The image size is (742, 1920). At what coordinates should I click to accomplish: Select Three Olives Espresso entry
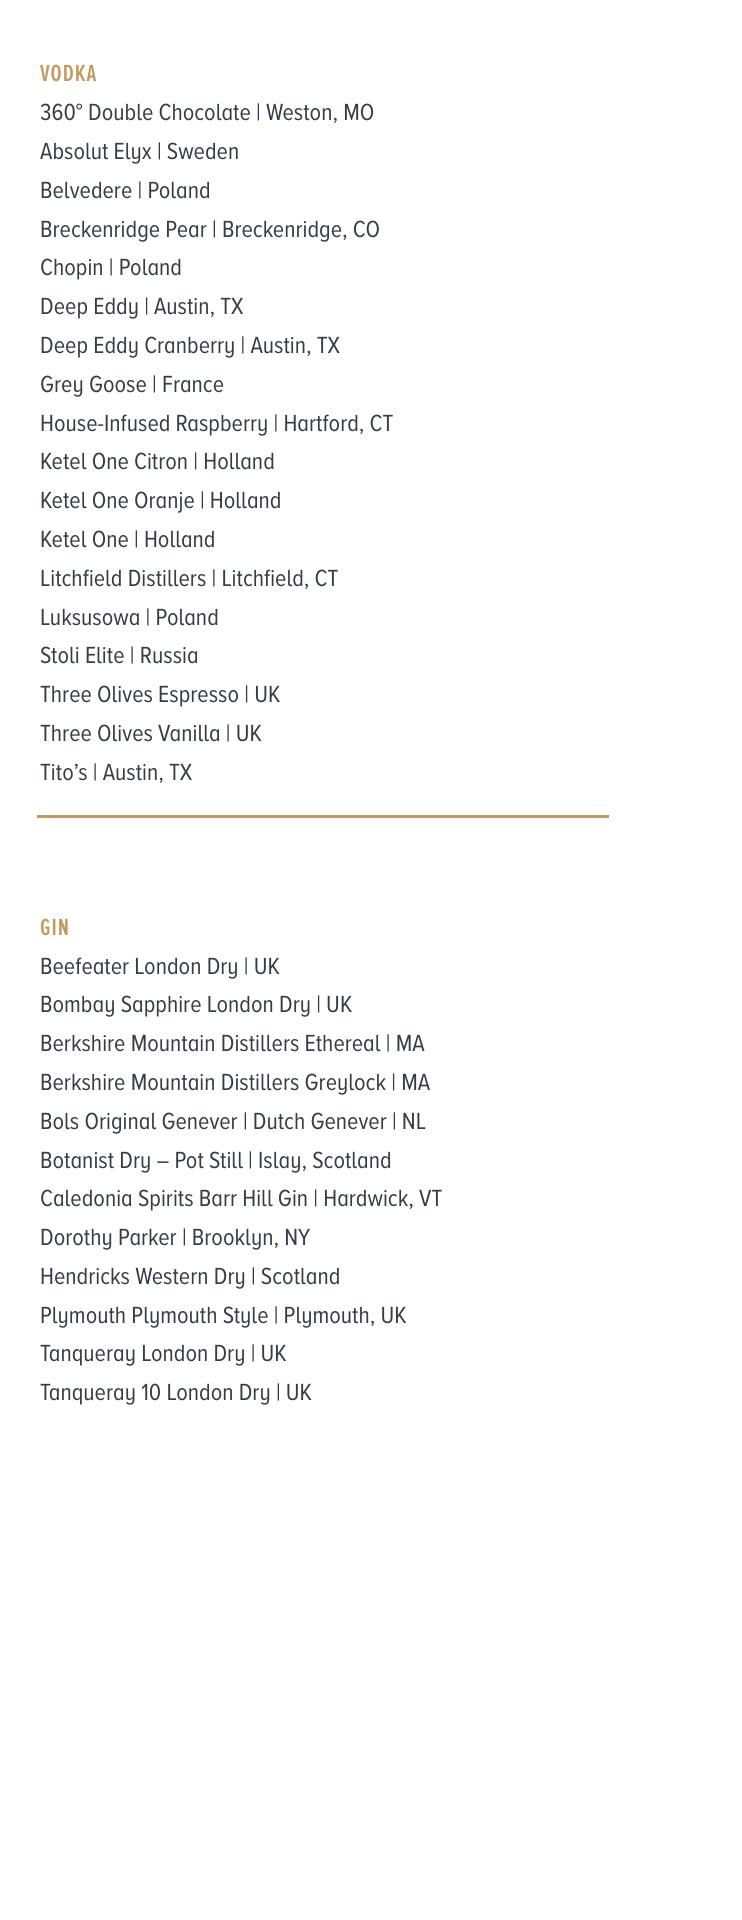(x=160, y=695)
